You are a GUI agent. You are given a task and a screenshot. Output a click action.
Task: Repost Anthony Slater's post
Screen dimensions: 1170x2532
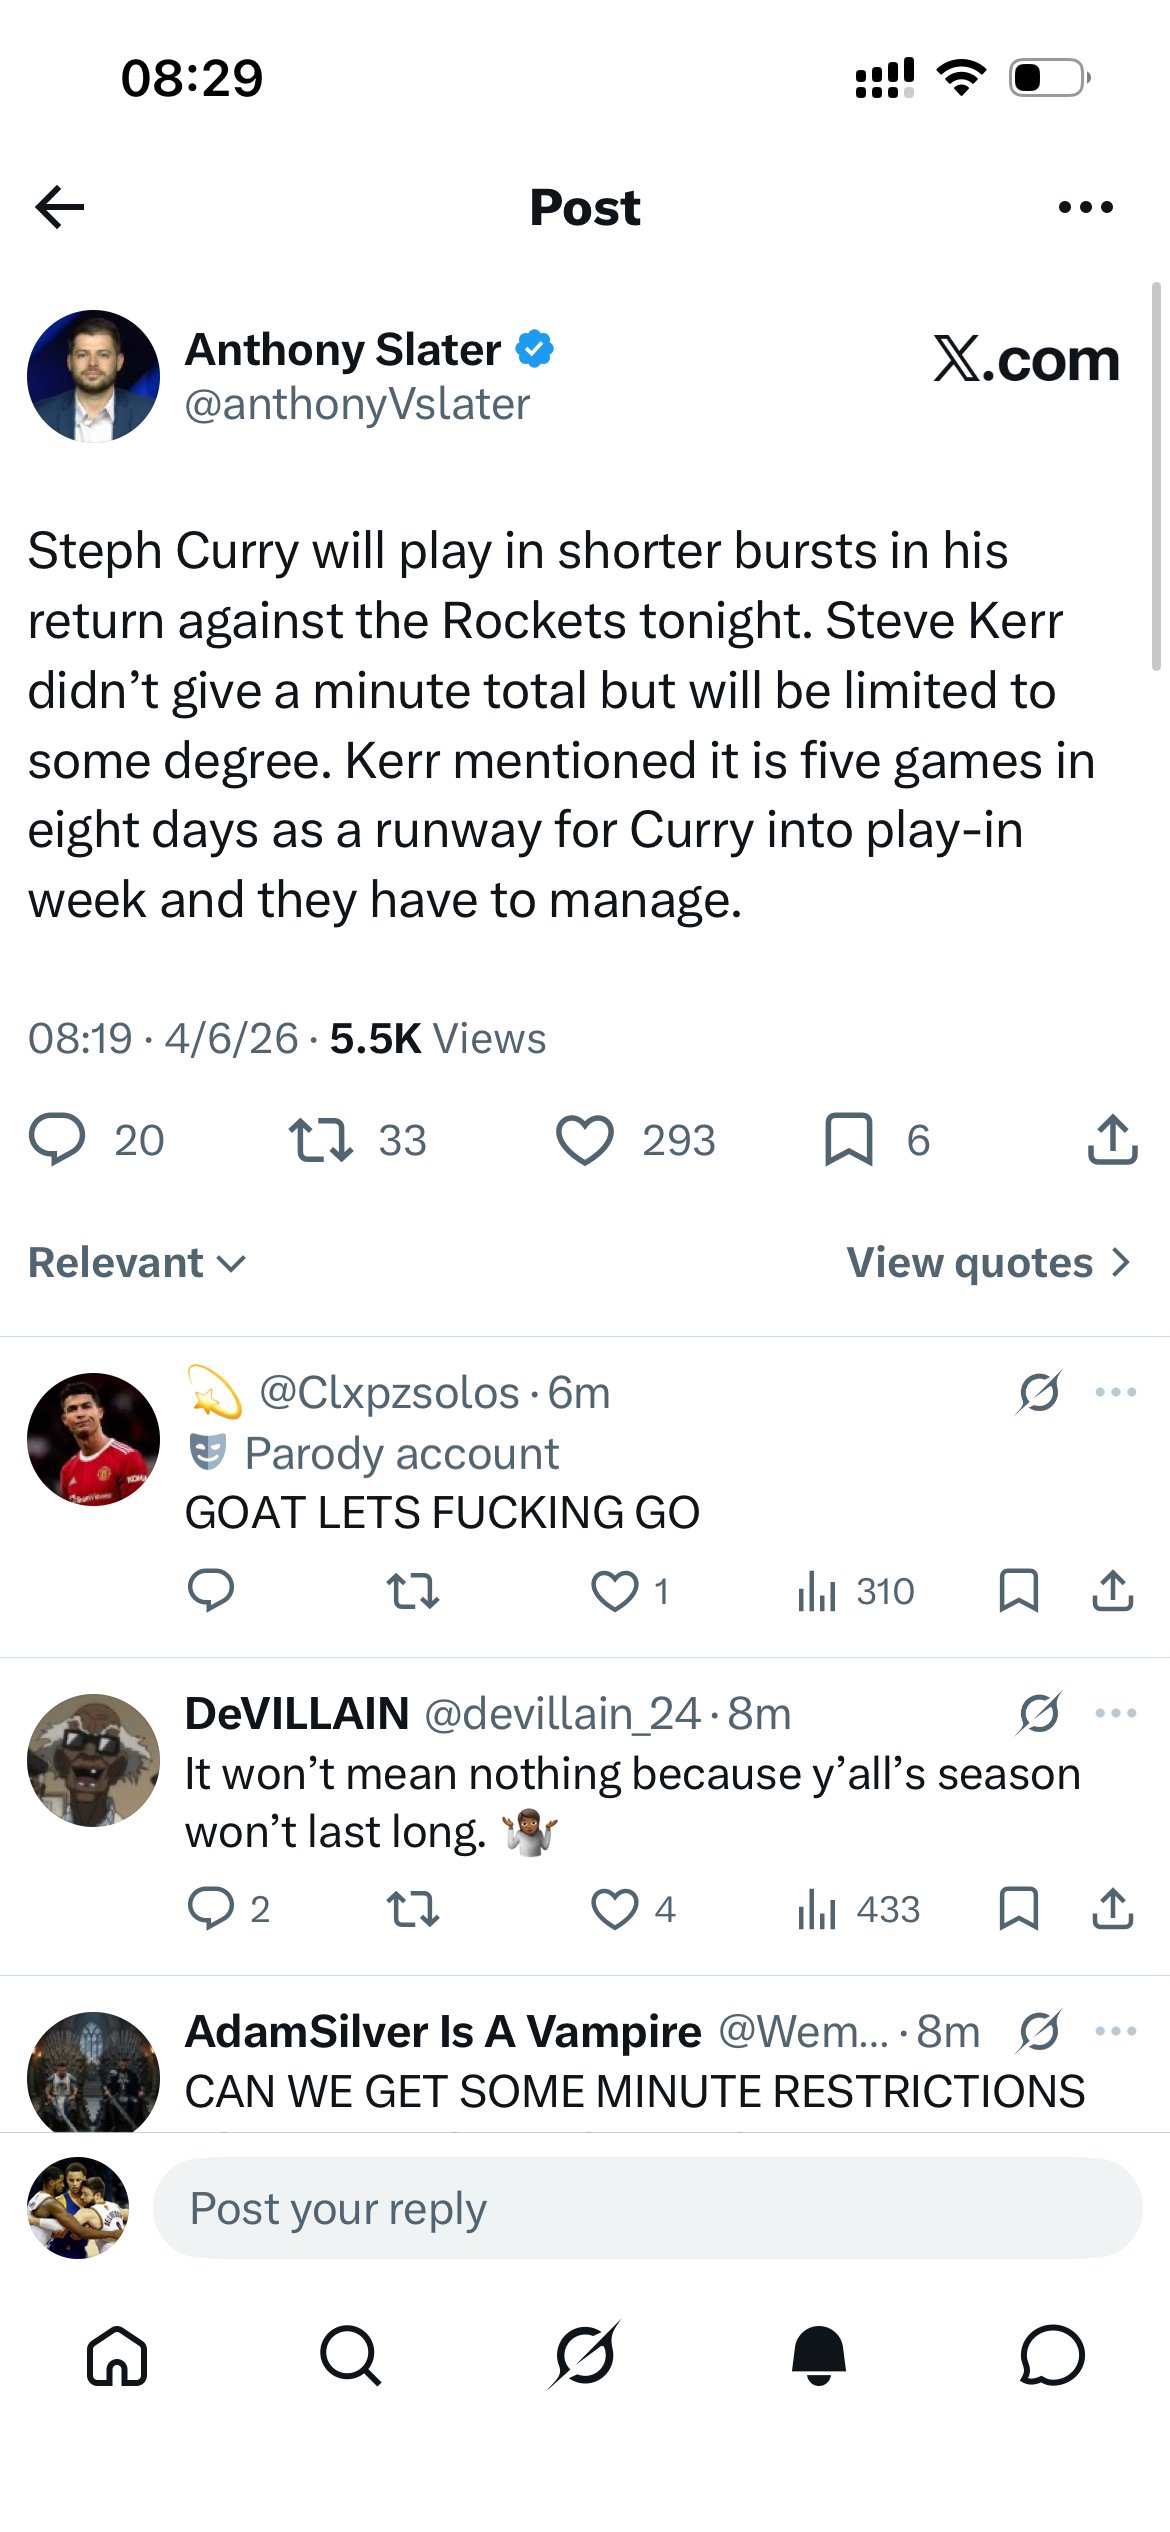pos(320,1140)
